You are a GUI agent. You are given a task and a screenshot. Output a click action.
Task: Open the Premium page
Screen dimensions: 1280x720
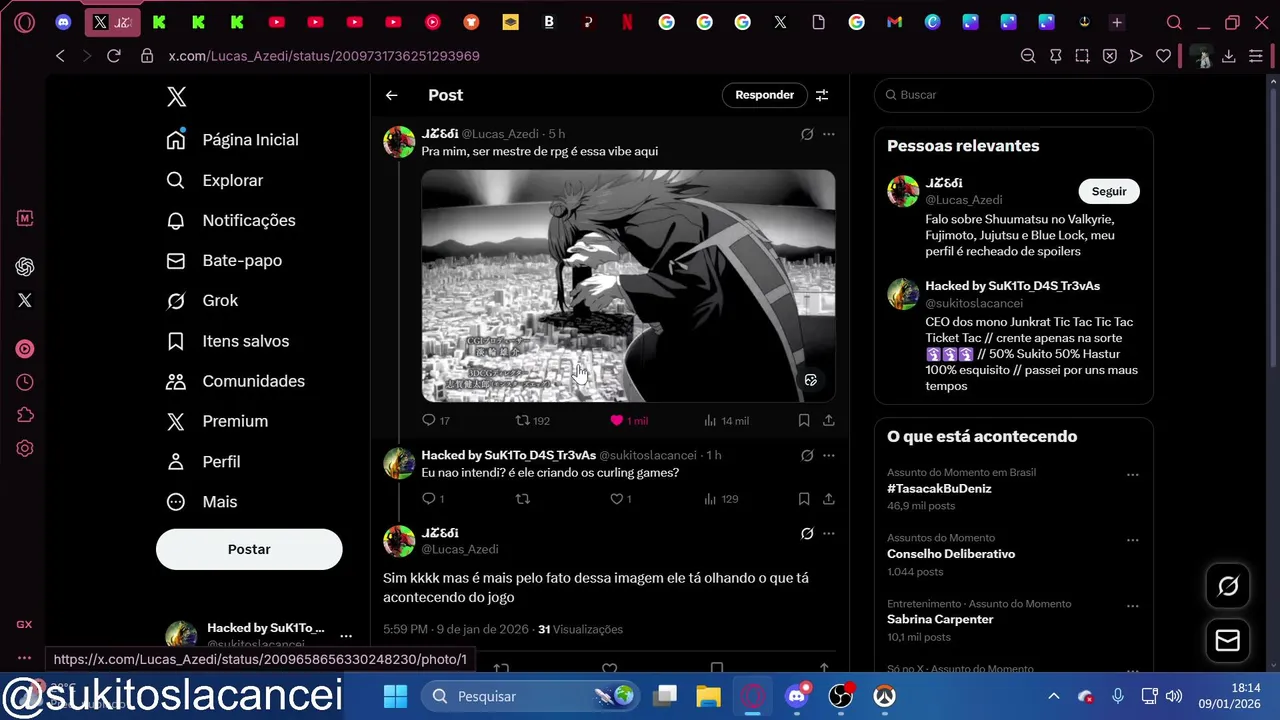217,421
